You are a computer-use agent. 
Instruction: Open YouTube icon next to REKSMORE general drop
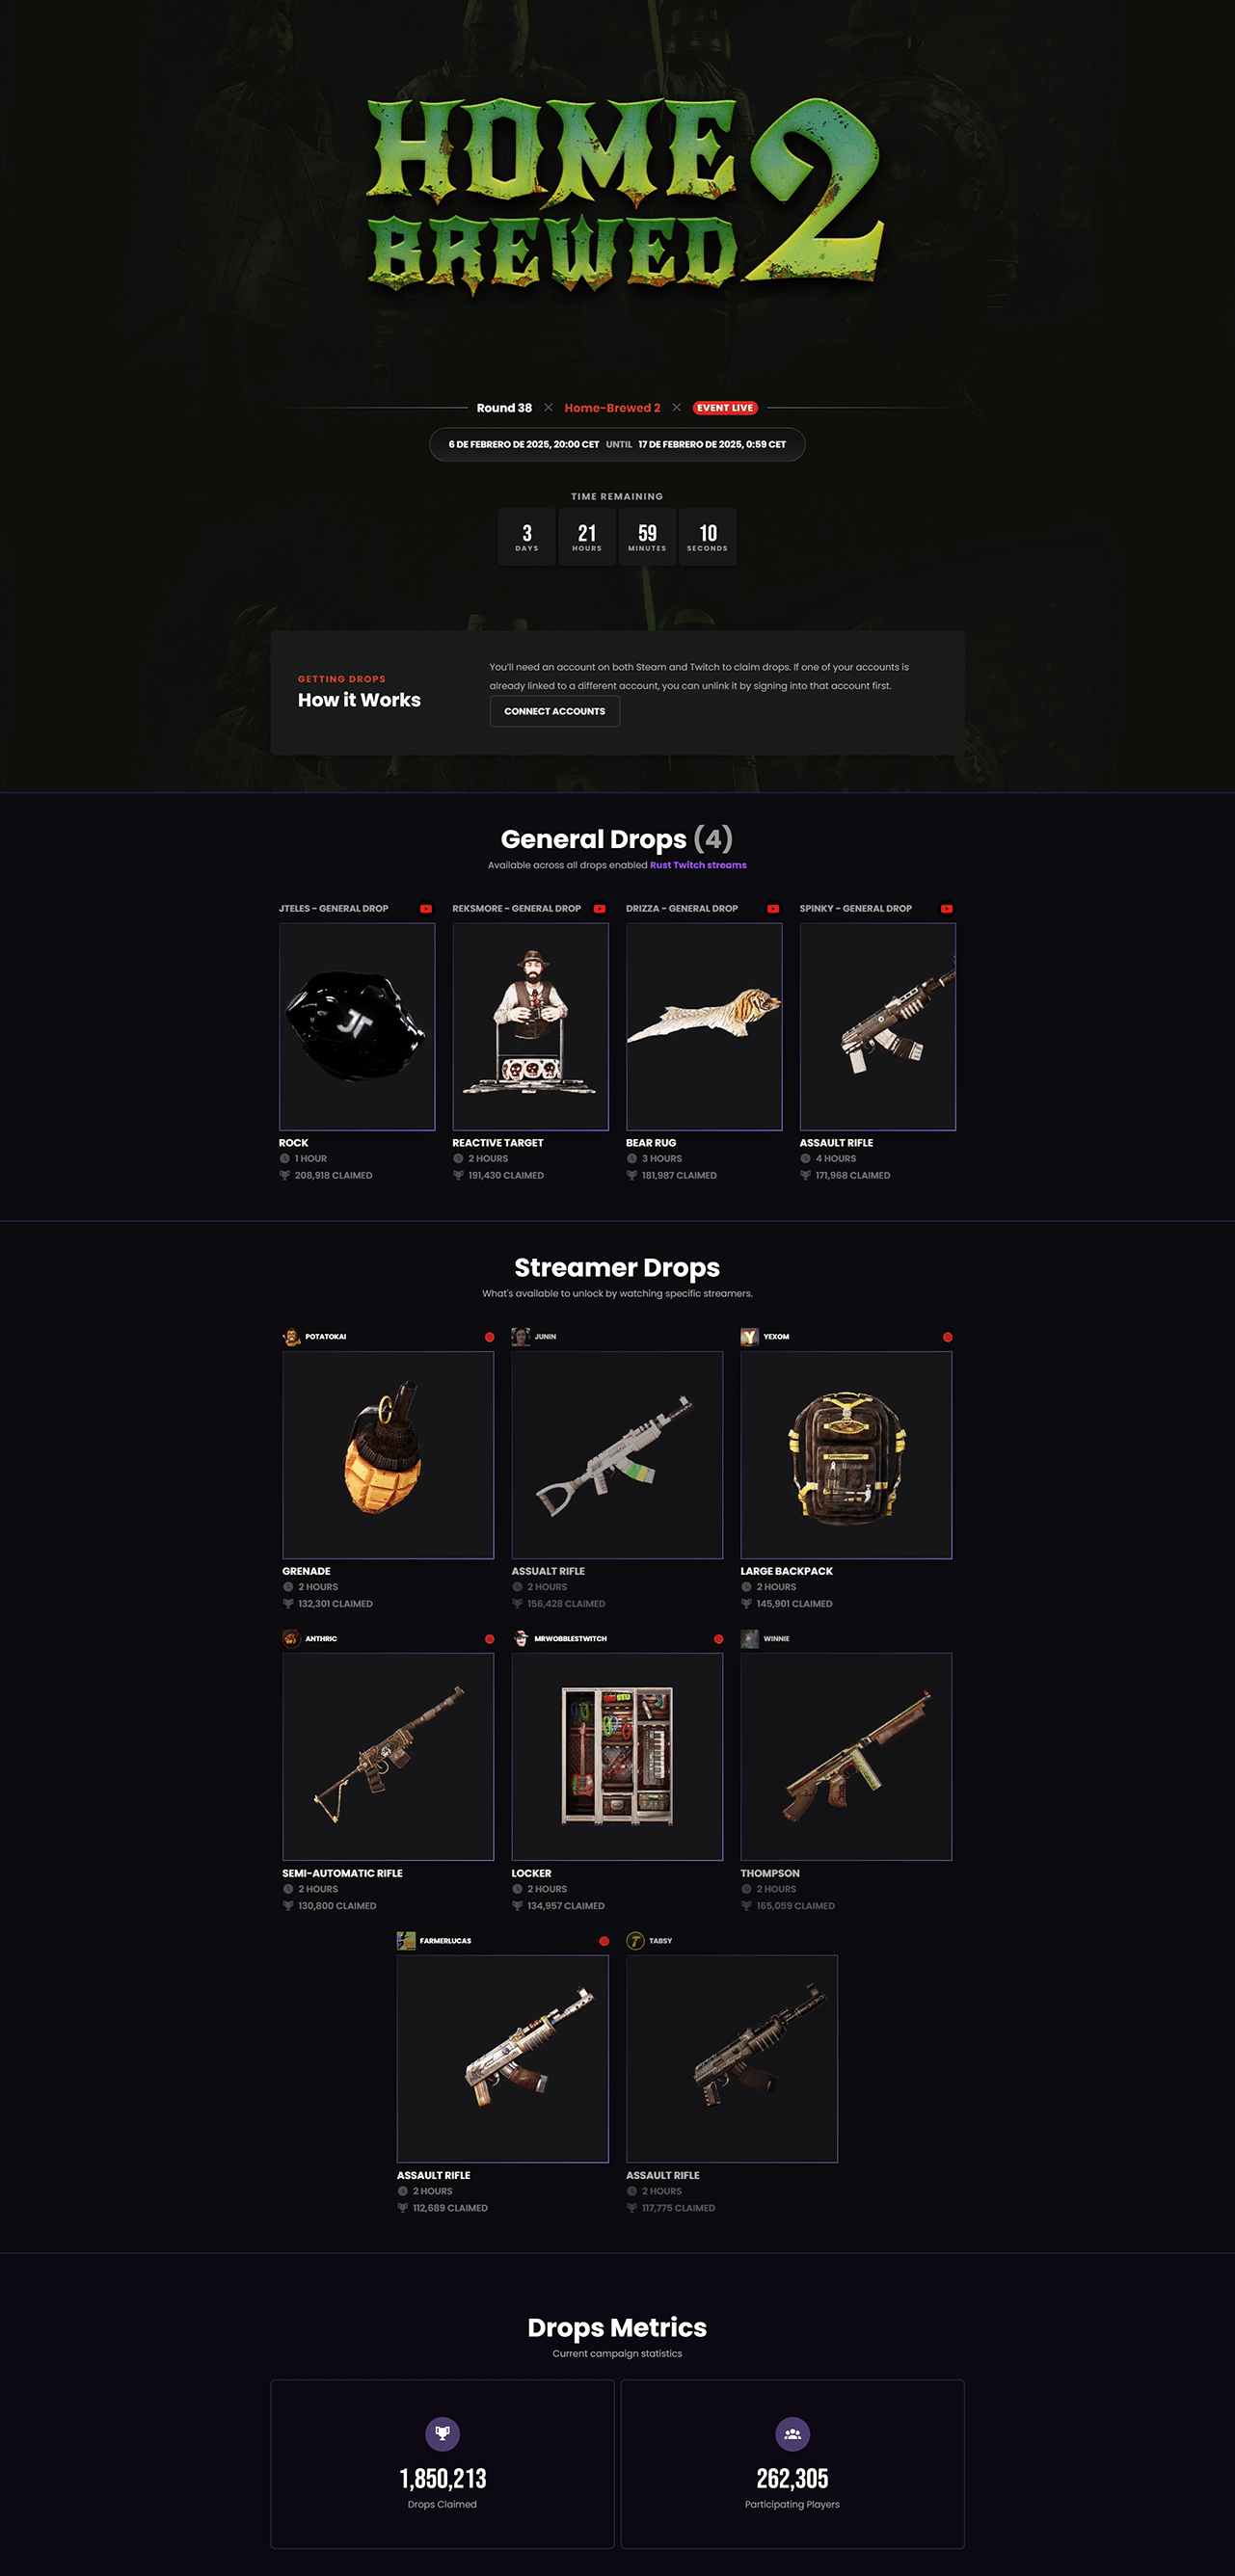600,909
